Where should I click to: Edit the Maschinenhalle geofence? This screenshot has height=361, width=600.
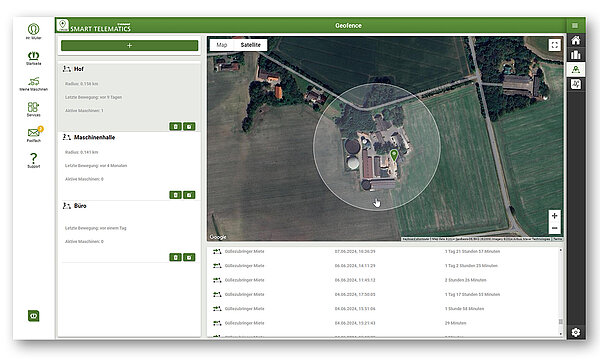click(x=189, y=195)
